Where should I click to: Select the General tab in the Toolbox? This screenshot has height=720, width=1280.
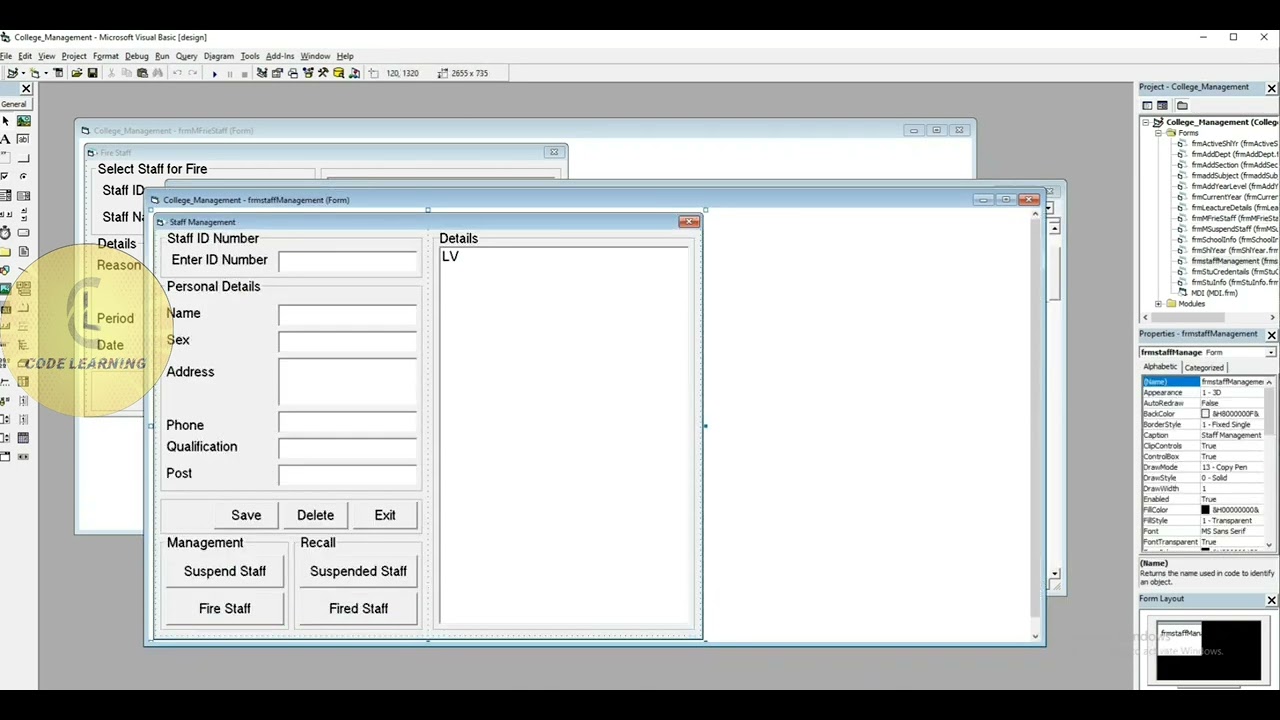pyautogui.click(x=14, y=104)
